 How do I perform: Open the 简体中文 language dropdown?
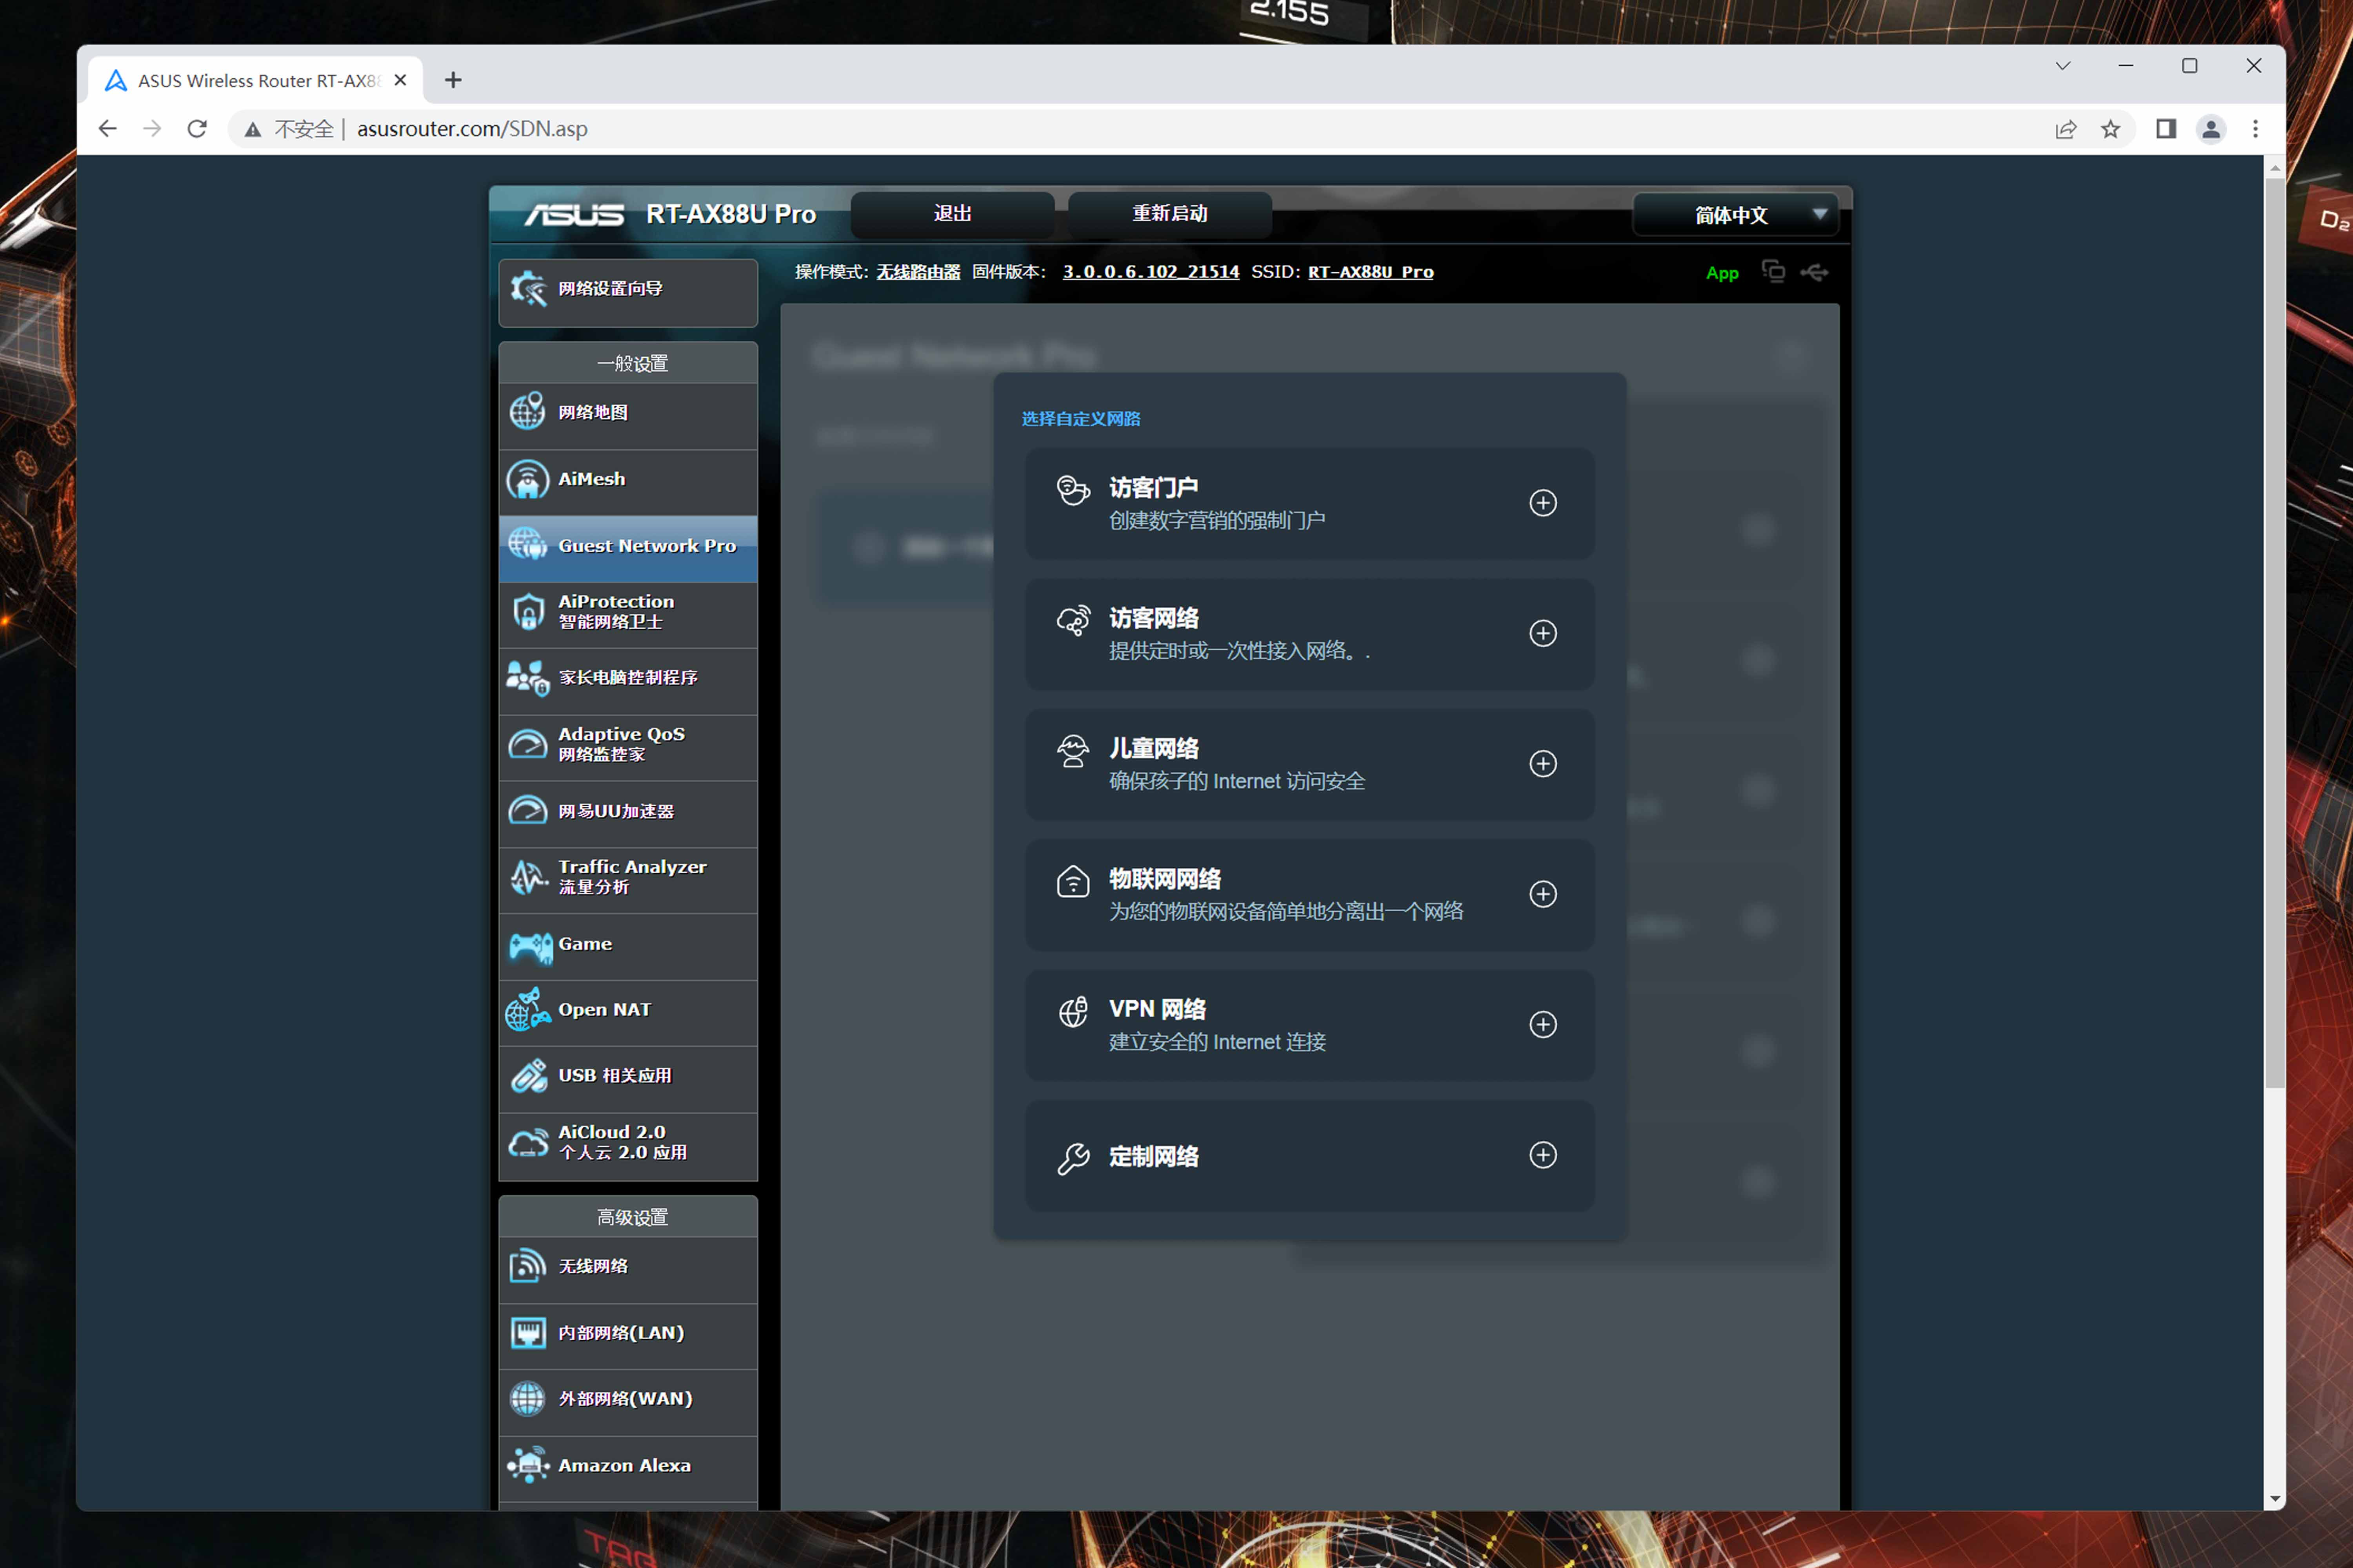1735,215
